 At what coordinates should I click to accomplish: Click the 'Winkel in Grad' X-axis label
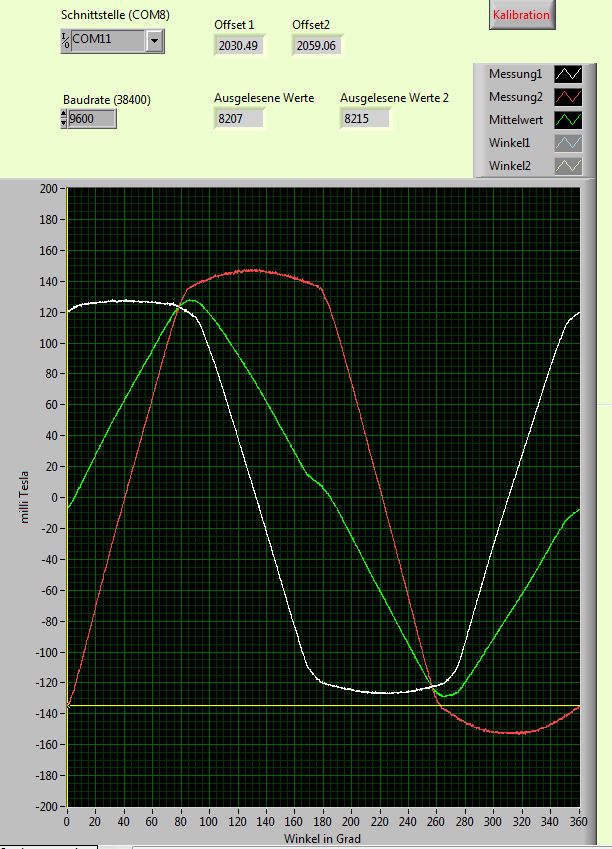[322, 838]
